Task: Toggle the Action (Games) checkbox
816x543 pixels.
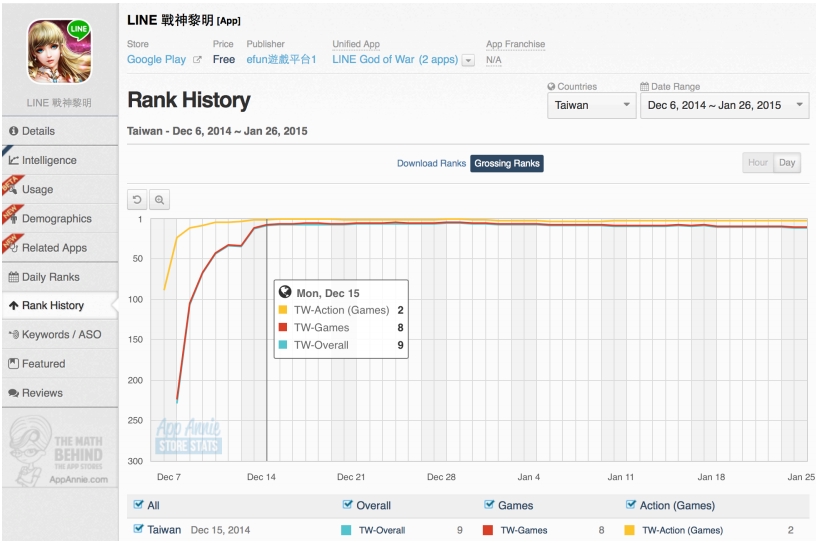Action: (631, 504)
